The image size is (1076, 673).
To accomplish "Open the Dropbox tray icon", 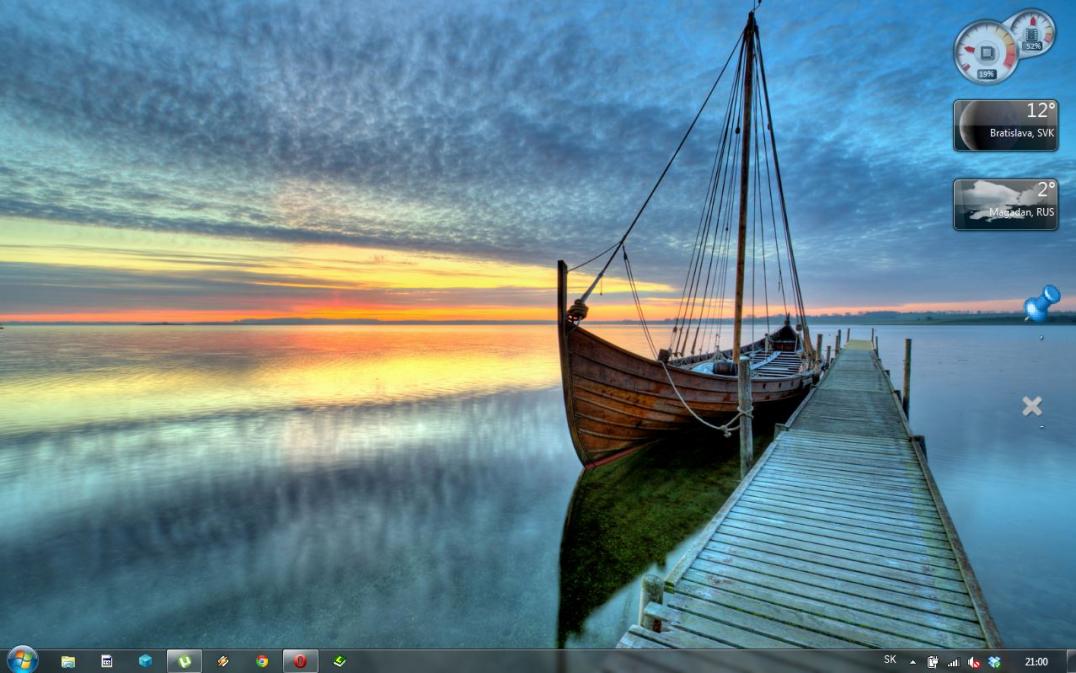I will click(x=994, y=661).
